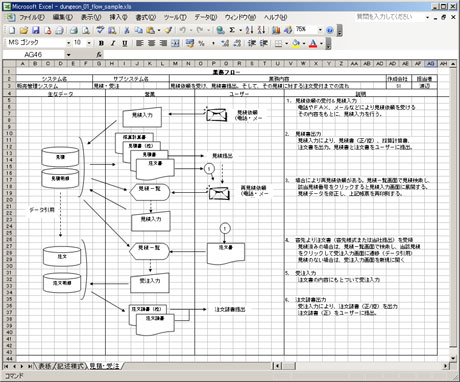460x382 pixels.
Task: Open the データ(D) menu
Action: pos(206,17)
